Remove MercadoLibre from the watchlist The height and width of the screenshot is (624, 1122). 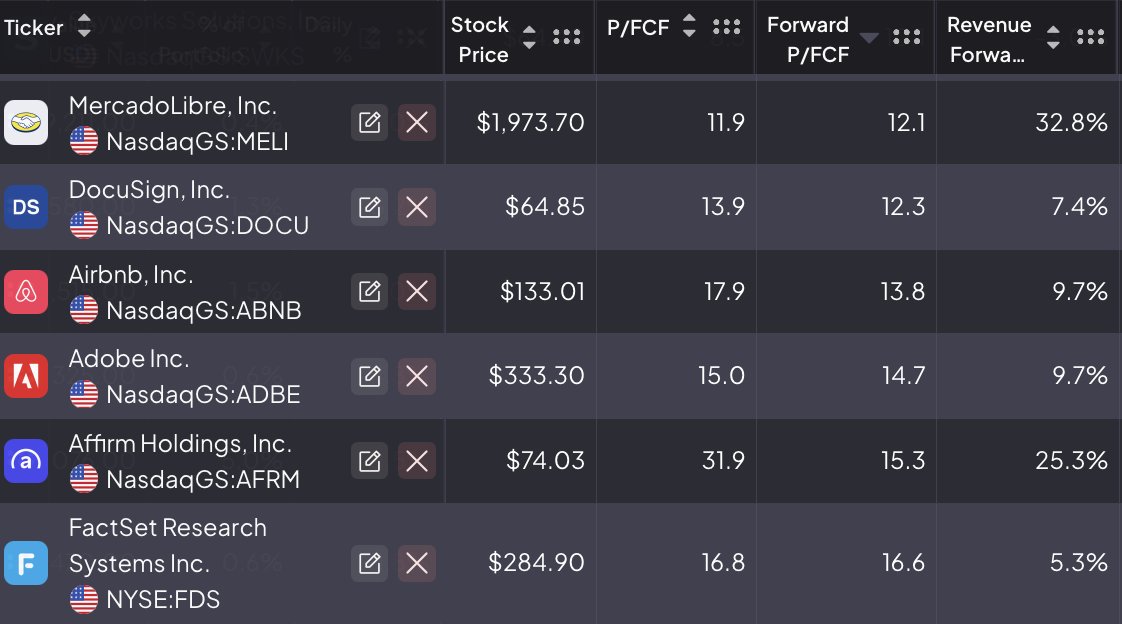pos(417,123)
